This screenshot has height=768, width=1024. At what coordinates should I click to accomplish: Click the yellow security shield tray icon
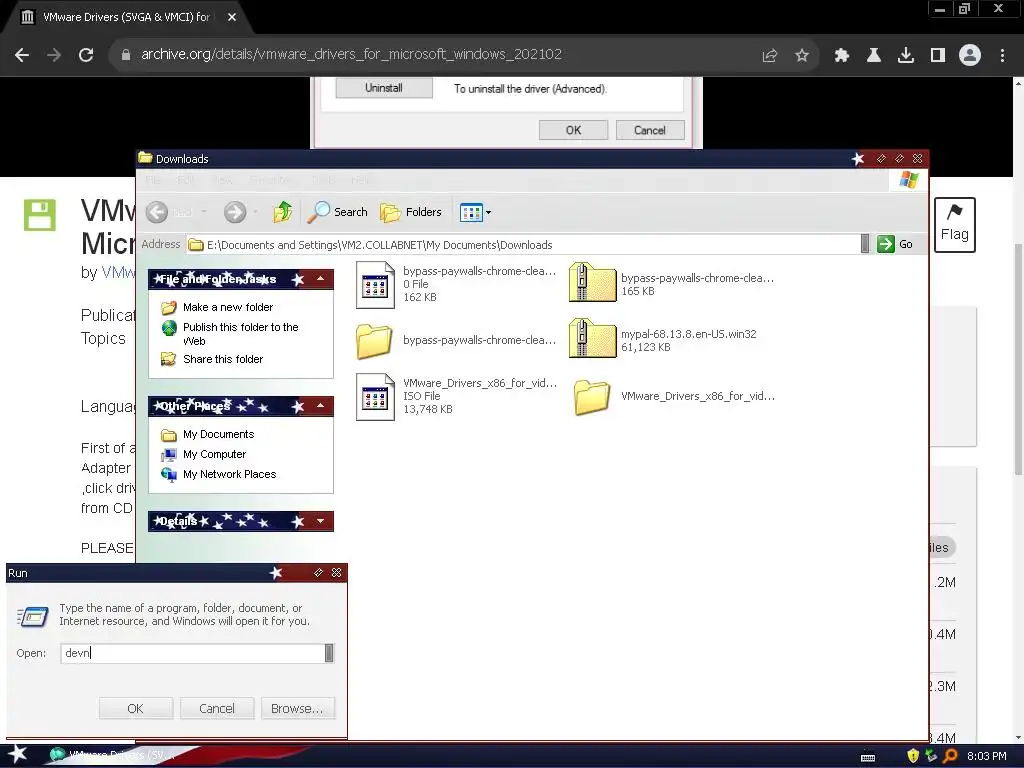pyautogui.click(x=913, y=756)
